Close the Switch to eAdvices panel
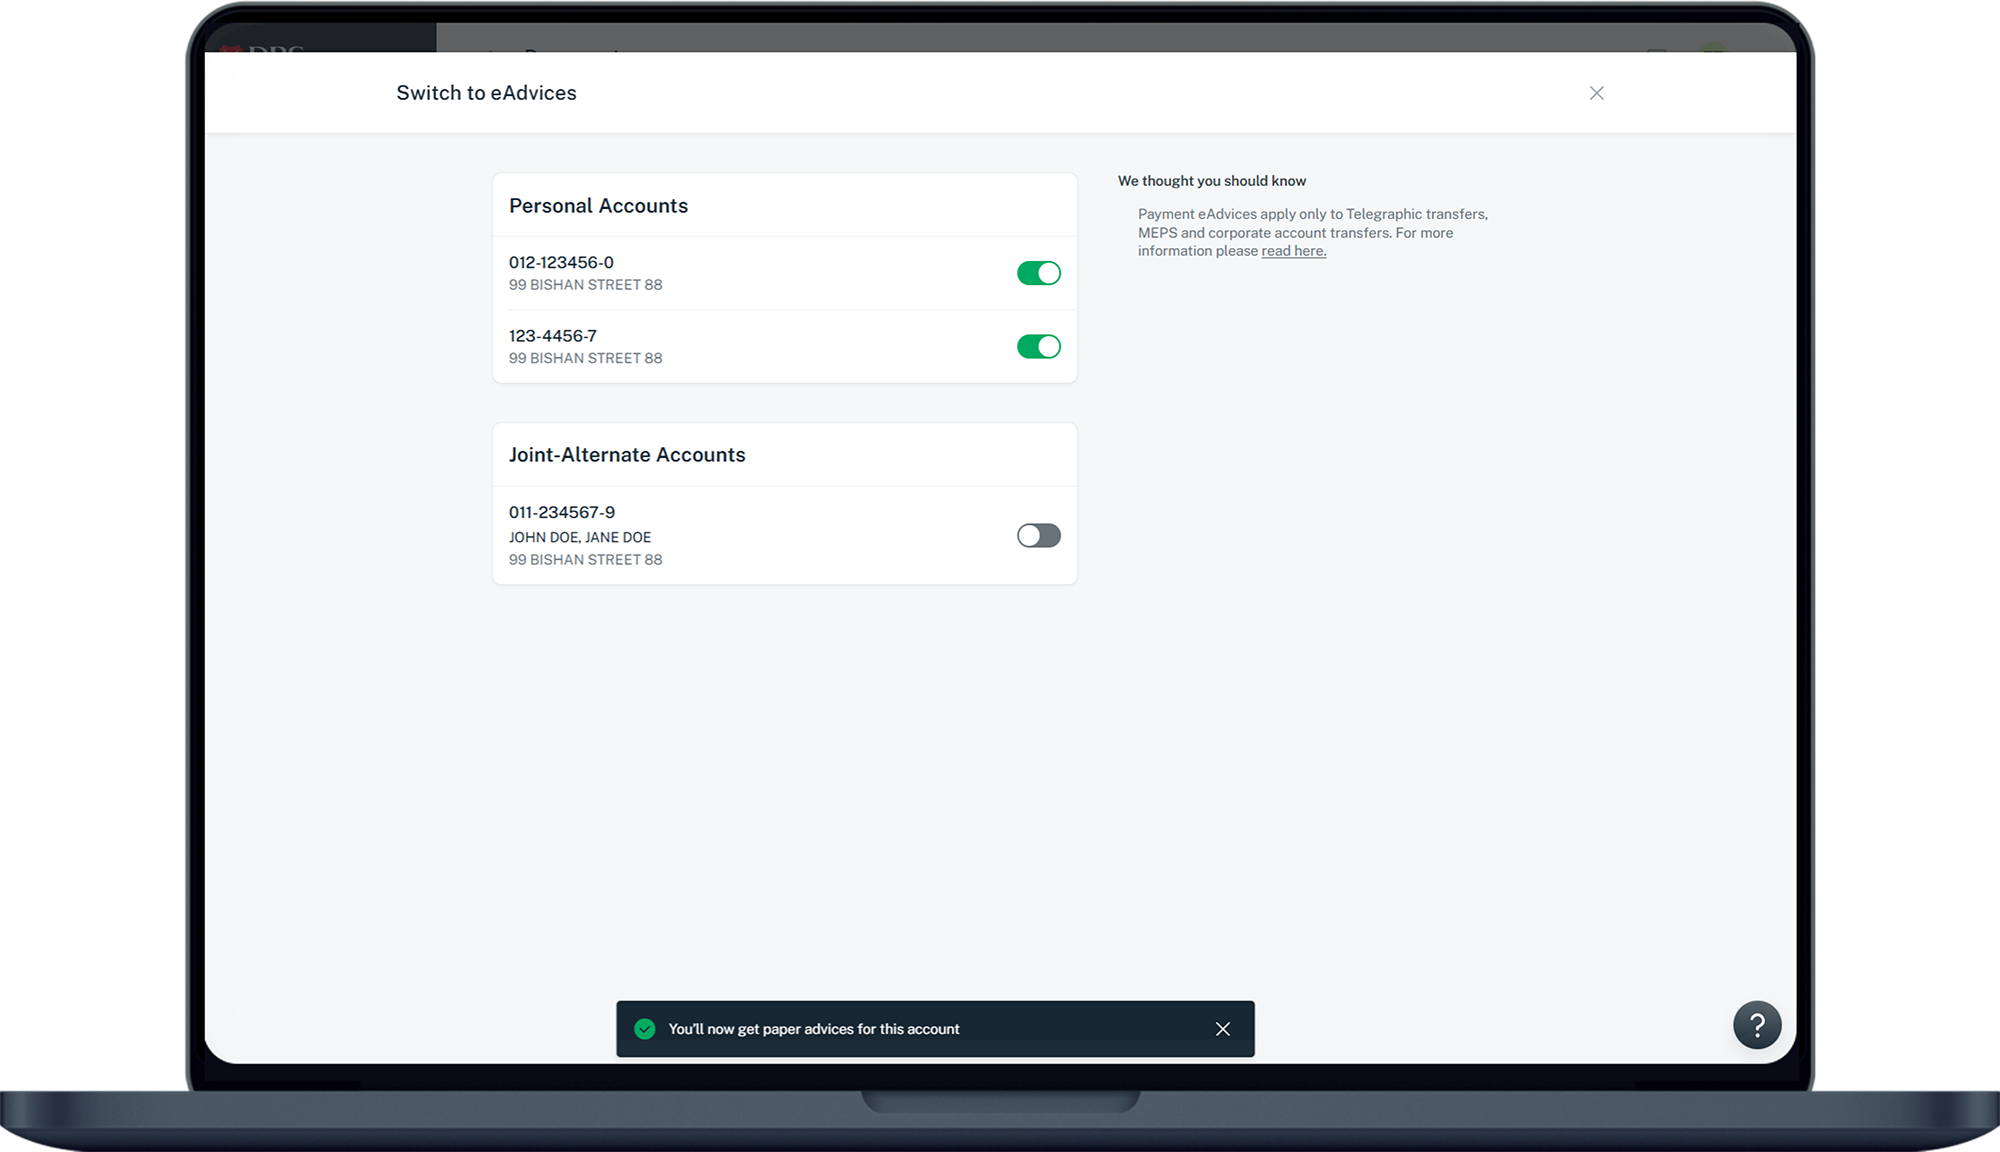 pyautogui.click(x=1596, y=93)
